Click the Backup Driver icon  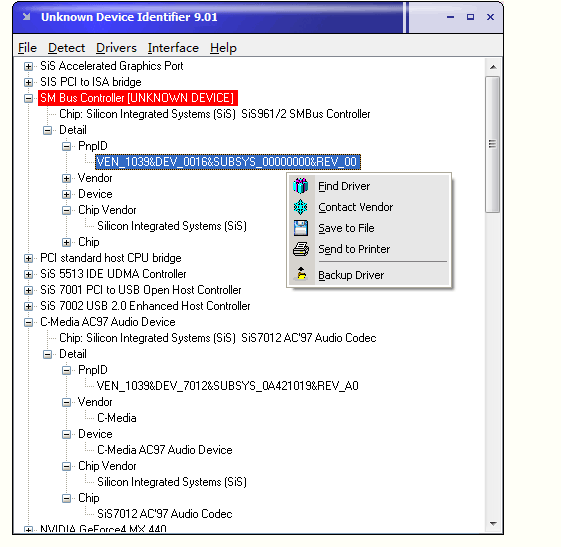click(x=302, y=274)
